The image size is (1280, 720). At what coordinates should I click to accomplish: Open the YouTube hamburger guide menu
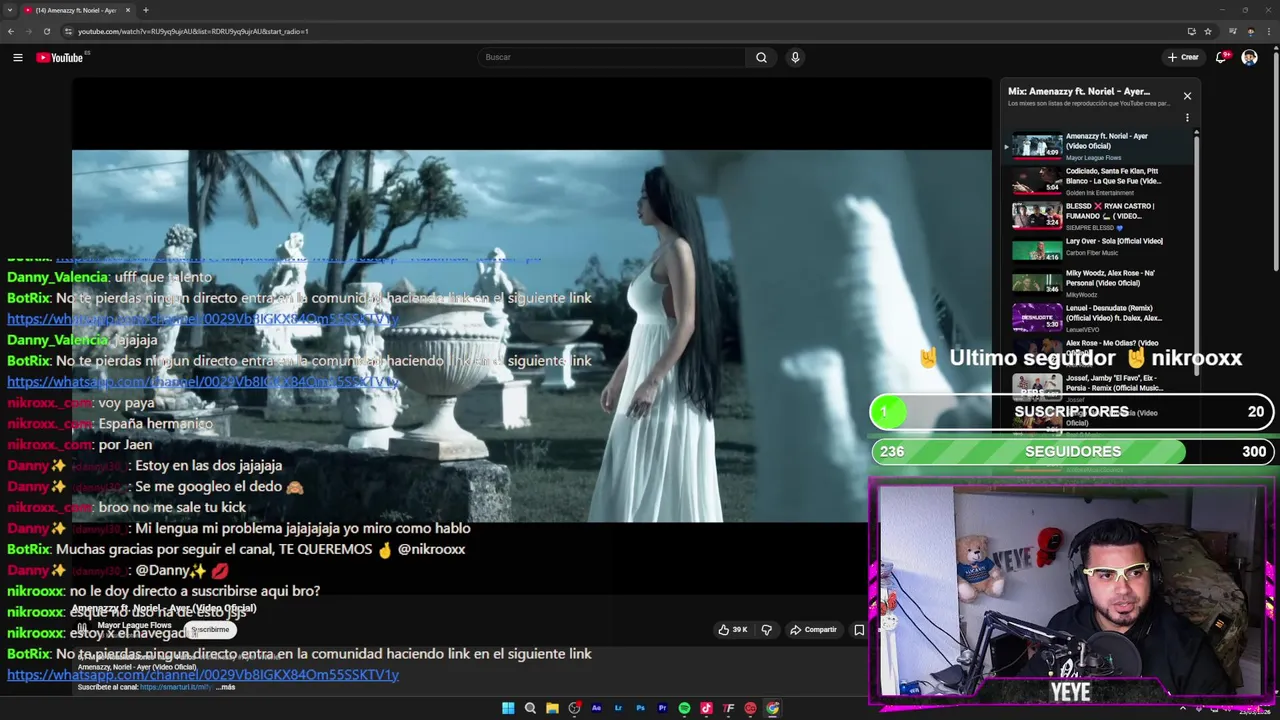17,58
